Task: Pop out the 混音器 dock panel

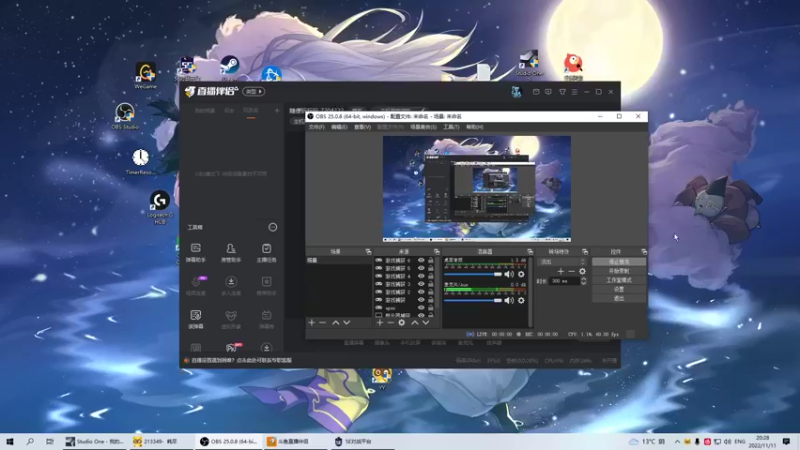Action: coord(530,252)
